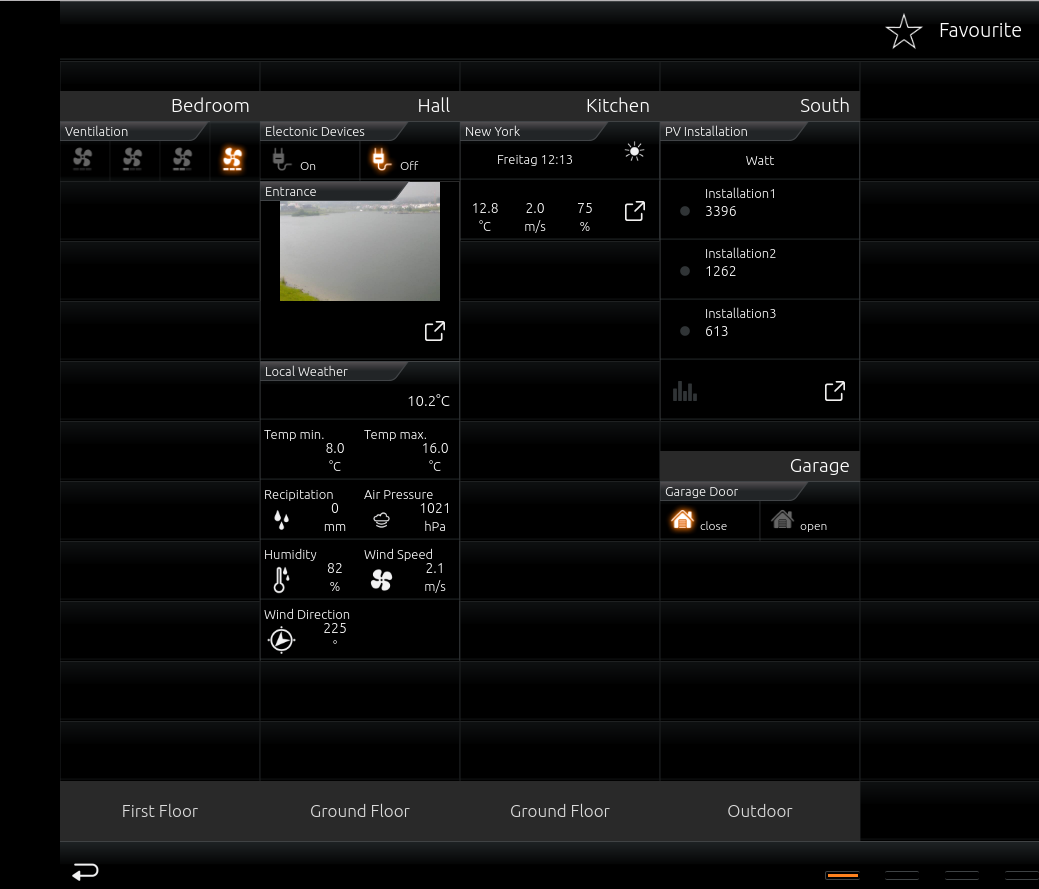Click the Installation2 status dot

click(x=685, y=271)
